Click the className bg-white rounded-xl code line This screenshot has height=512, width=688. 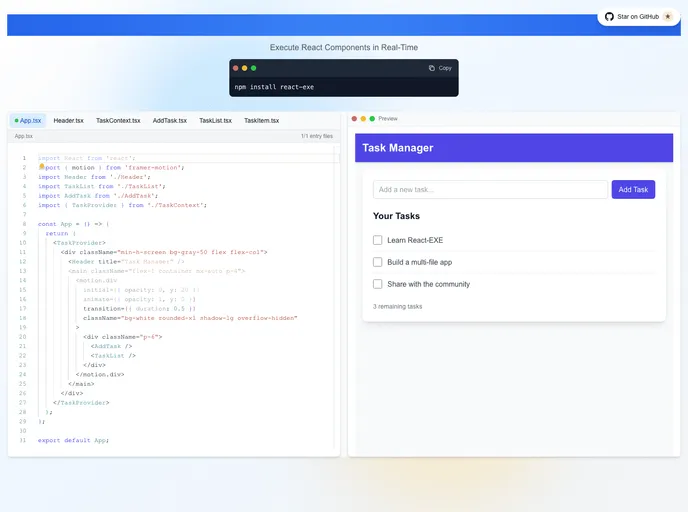(190, 318)
